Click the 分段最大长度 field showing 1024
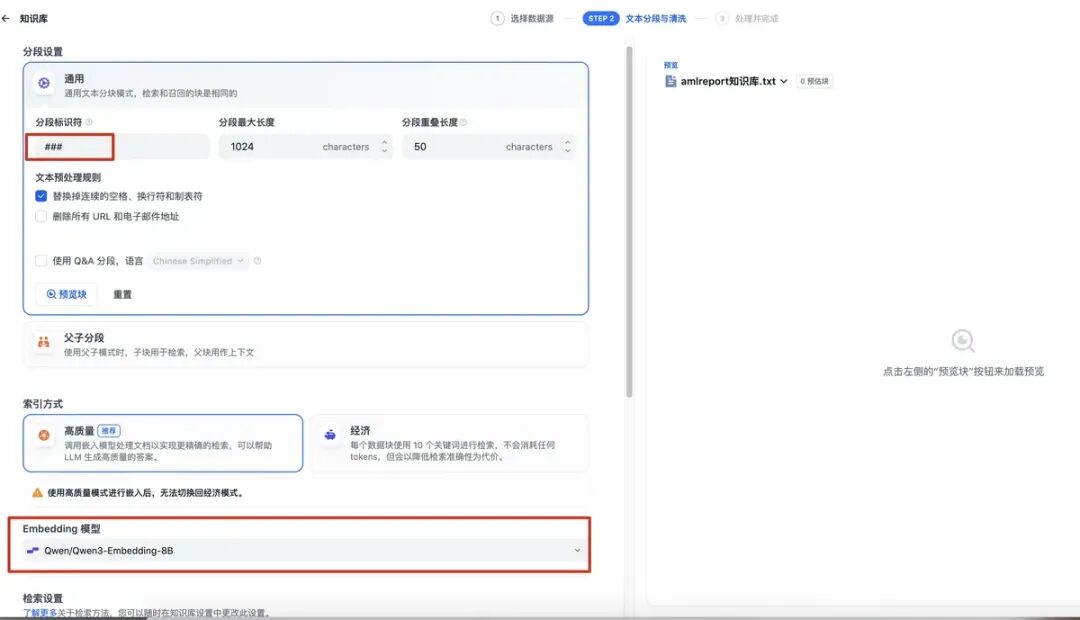1080x620 pixels. pyautogui.click(x=305, y=147)
